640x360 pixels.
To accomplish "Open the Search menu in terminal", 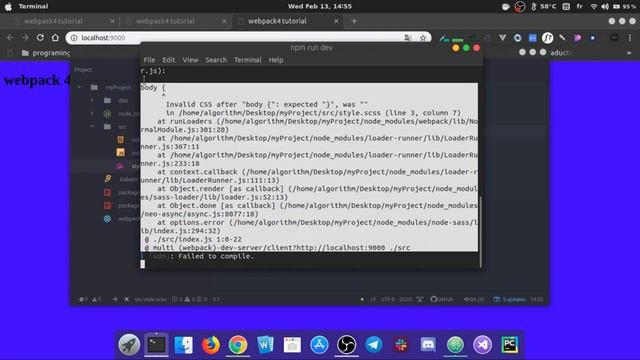I will point(216,60).
